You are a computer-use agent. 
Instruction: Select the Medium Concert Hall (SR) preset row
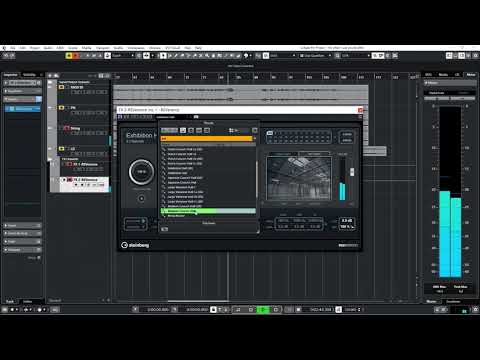[208, 206]
